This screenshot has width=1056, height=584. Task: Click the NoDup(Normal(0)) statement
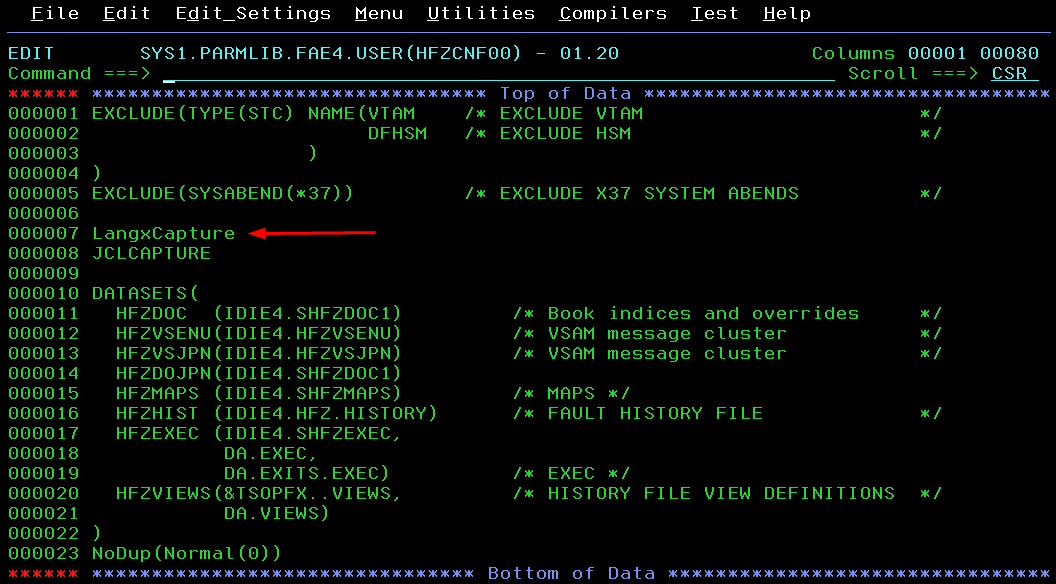(187, 554)
